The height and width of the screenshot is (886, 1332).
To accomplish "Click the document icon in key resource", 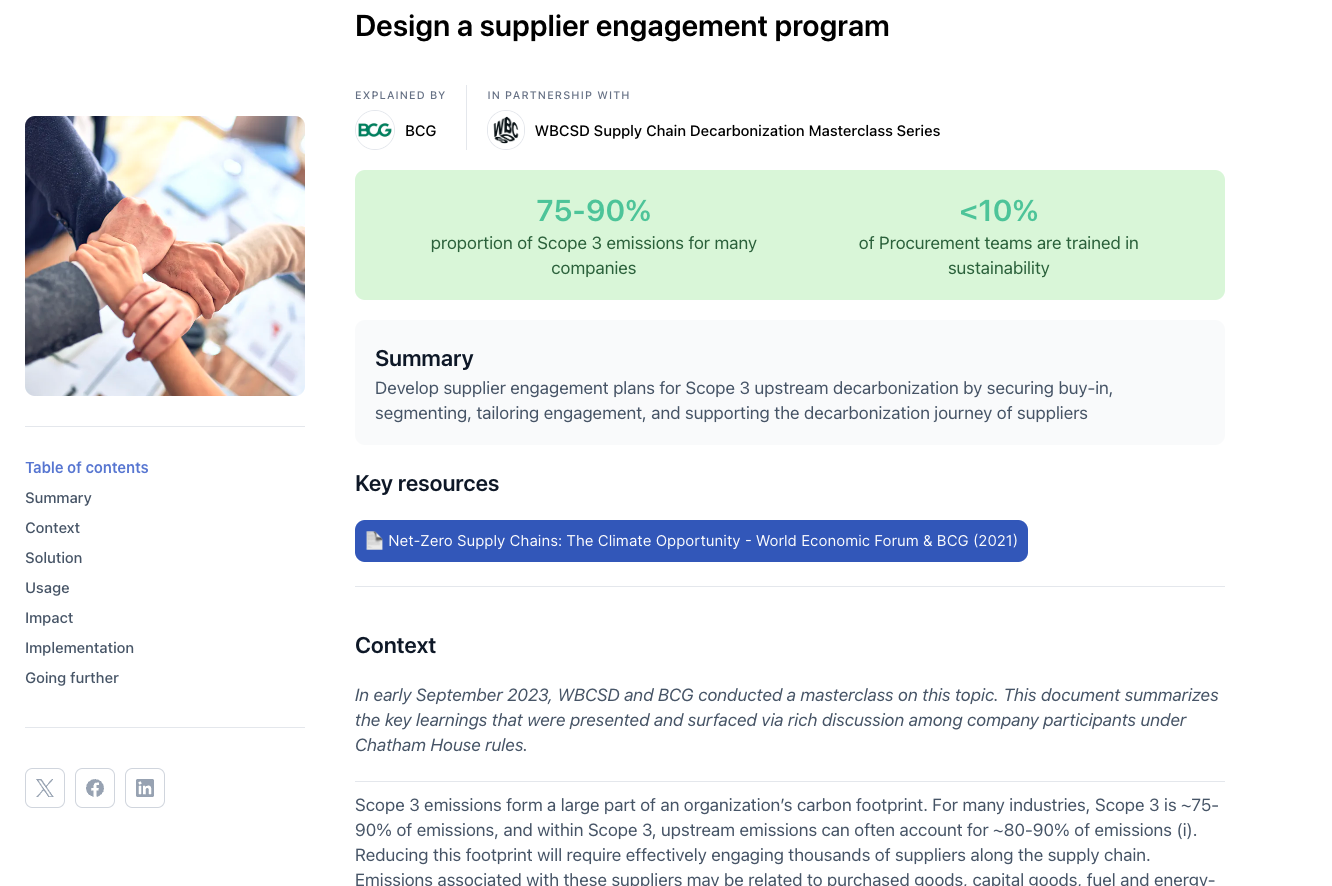I will click(374, 541).
